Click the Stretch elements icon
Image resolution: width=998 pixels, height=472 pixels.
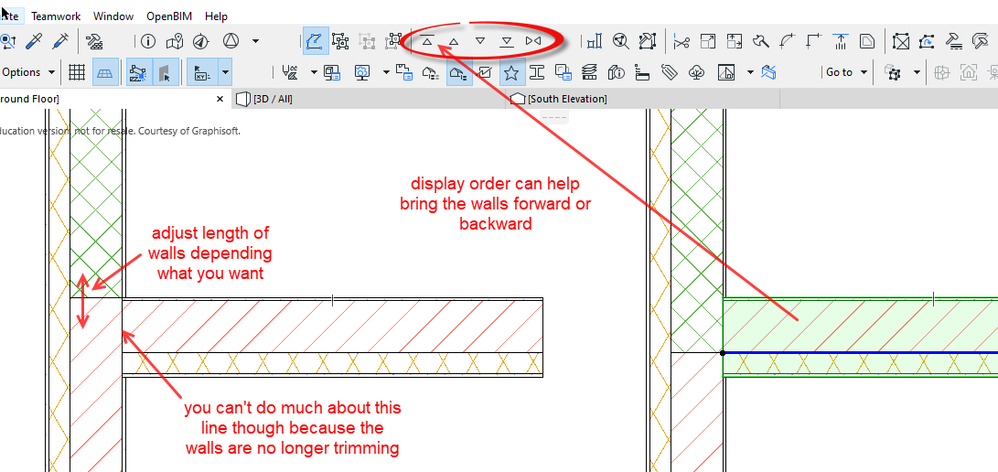click(x=734, y=42)
